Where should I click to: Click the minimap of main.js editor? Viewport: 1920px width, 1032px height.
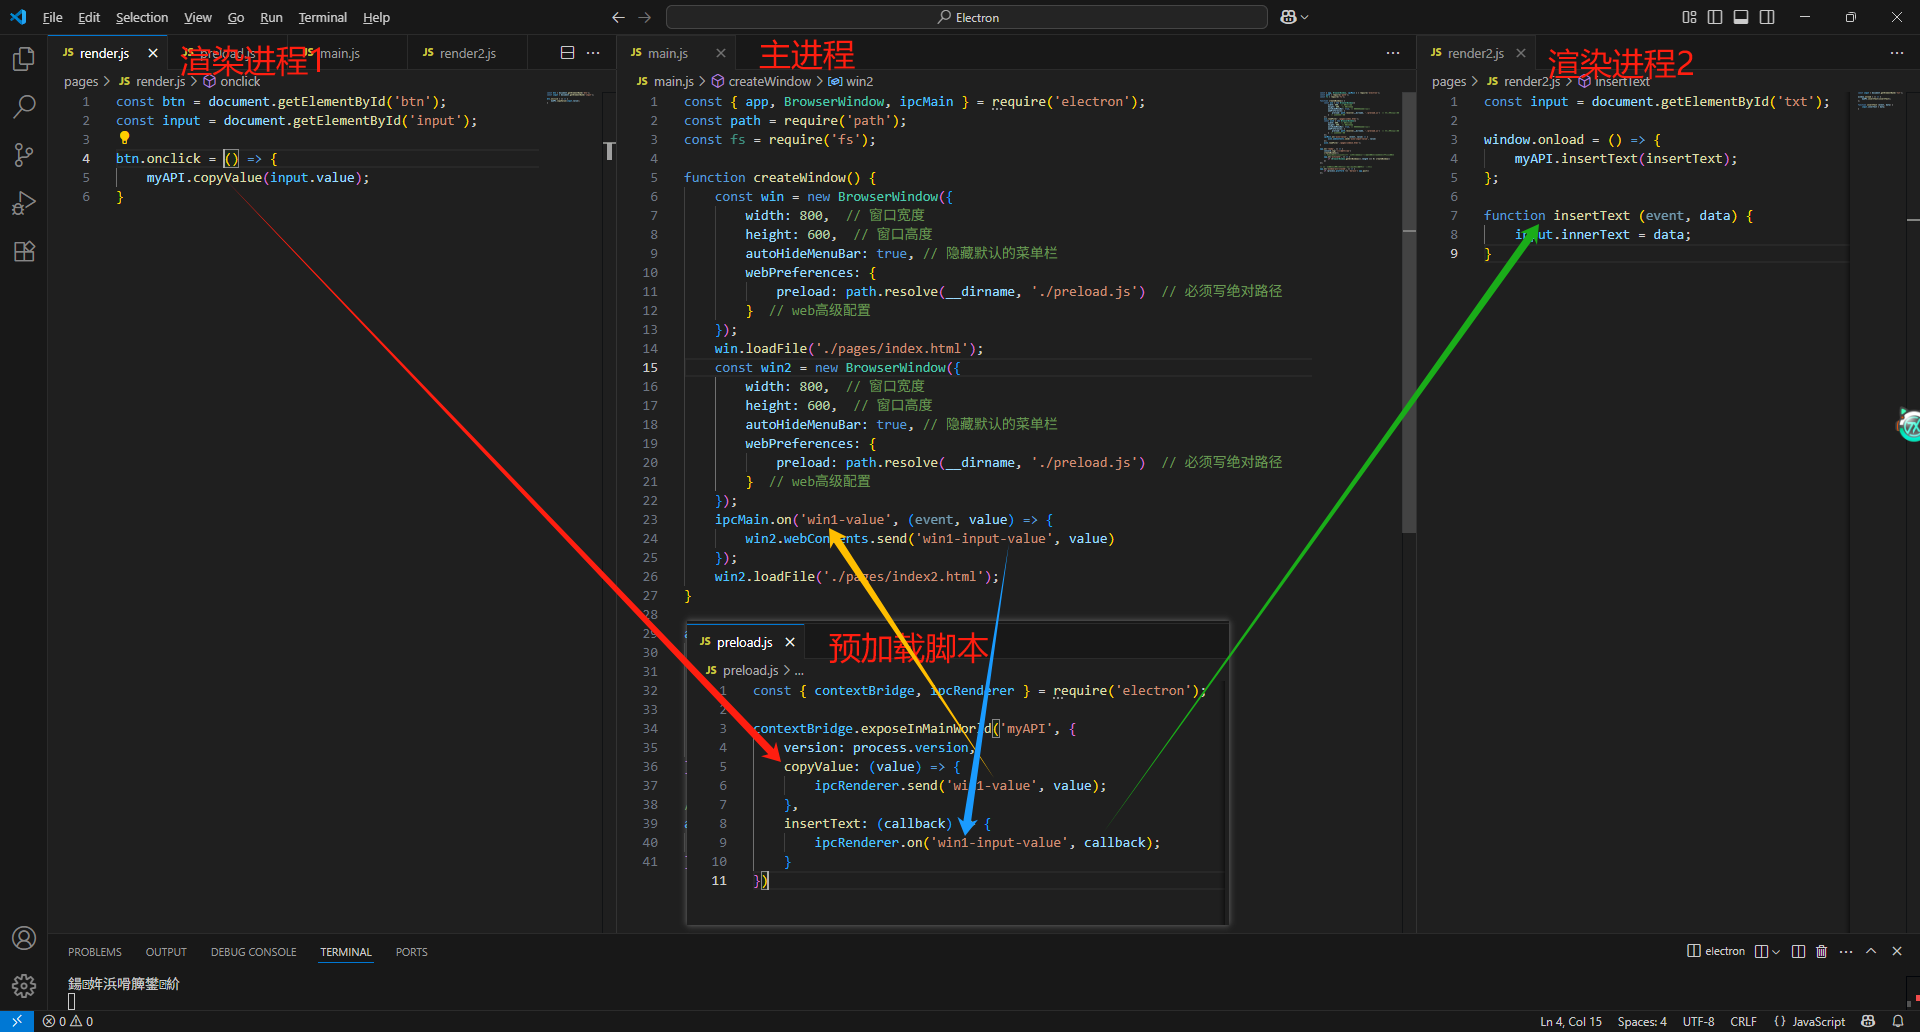tap(1359, 133)
